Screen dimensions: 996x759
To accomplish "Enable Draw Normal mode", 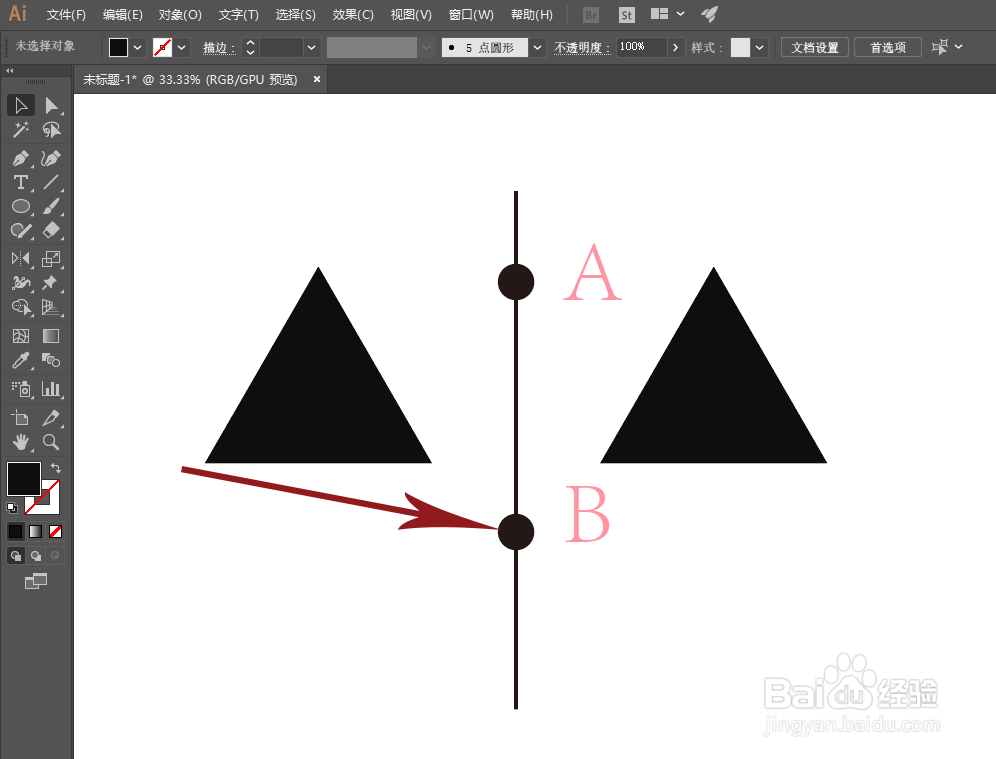I will 15,556.
